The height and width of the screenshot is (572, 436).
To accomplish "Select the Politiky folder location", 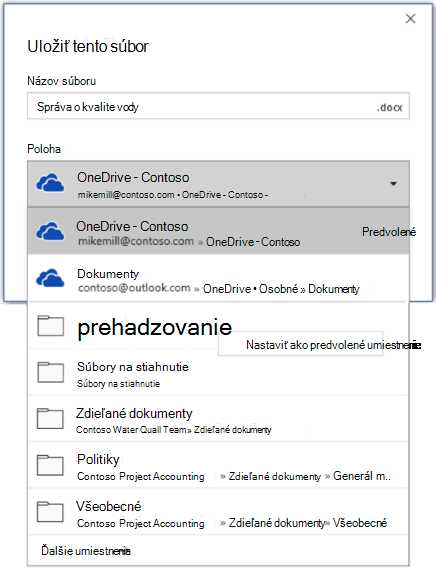I will point(218,465).
